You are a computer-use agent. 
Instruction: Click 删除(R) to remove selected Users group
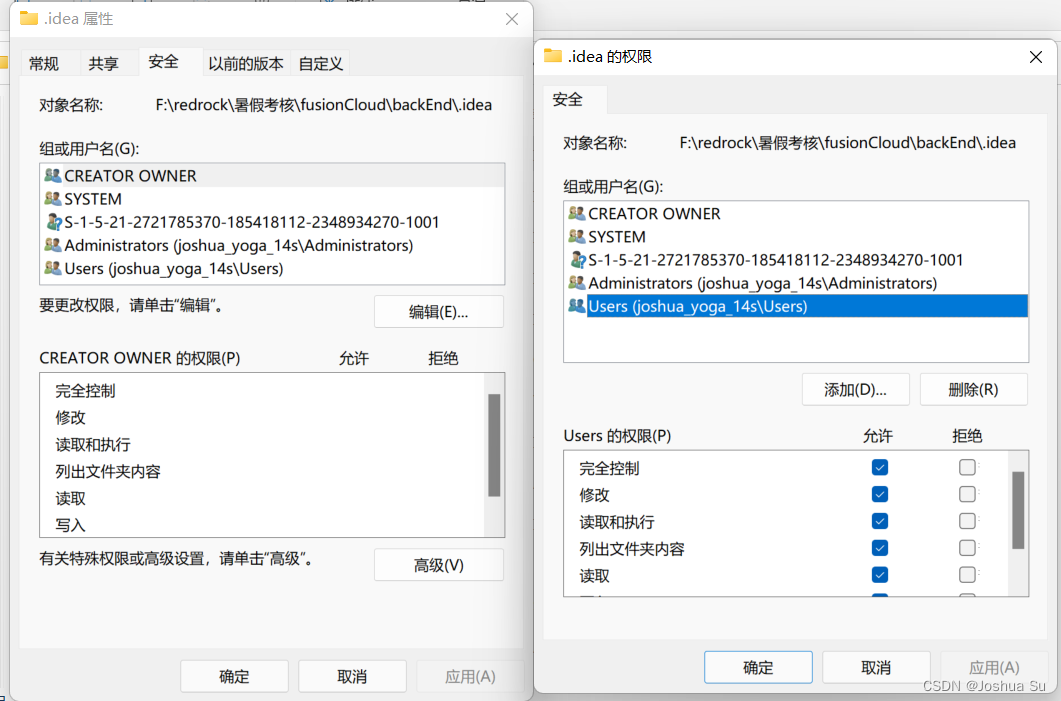coord(973,389)
